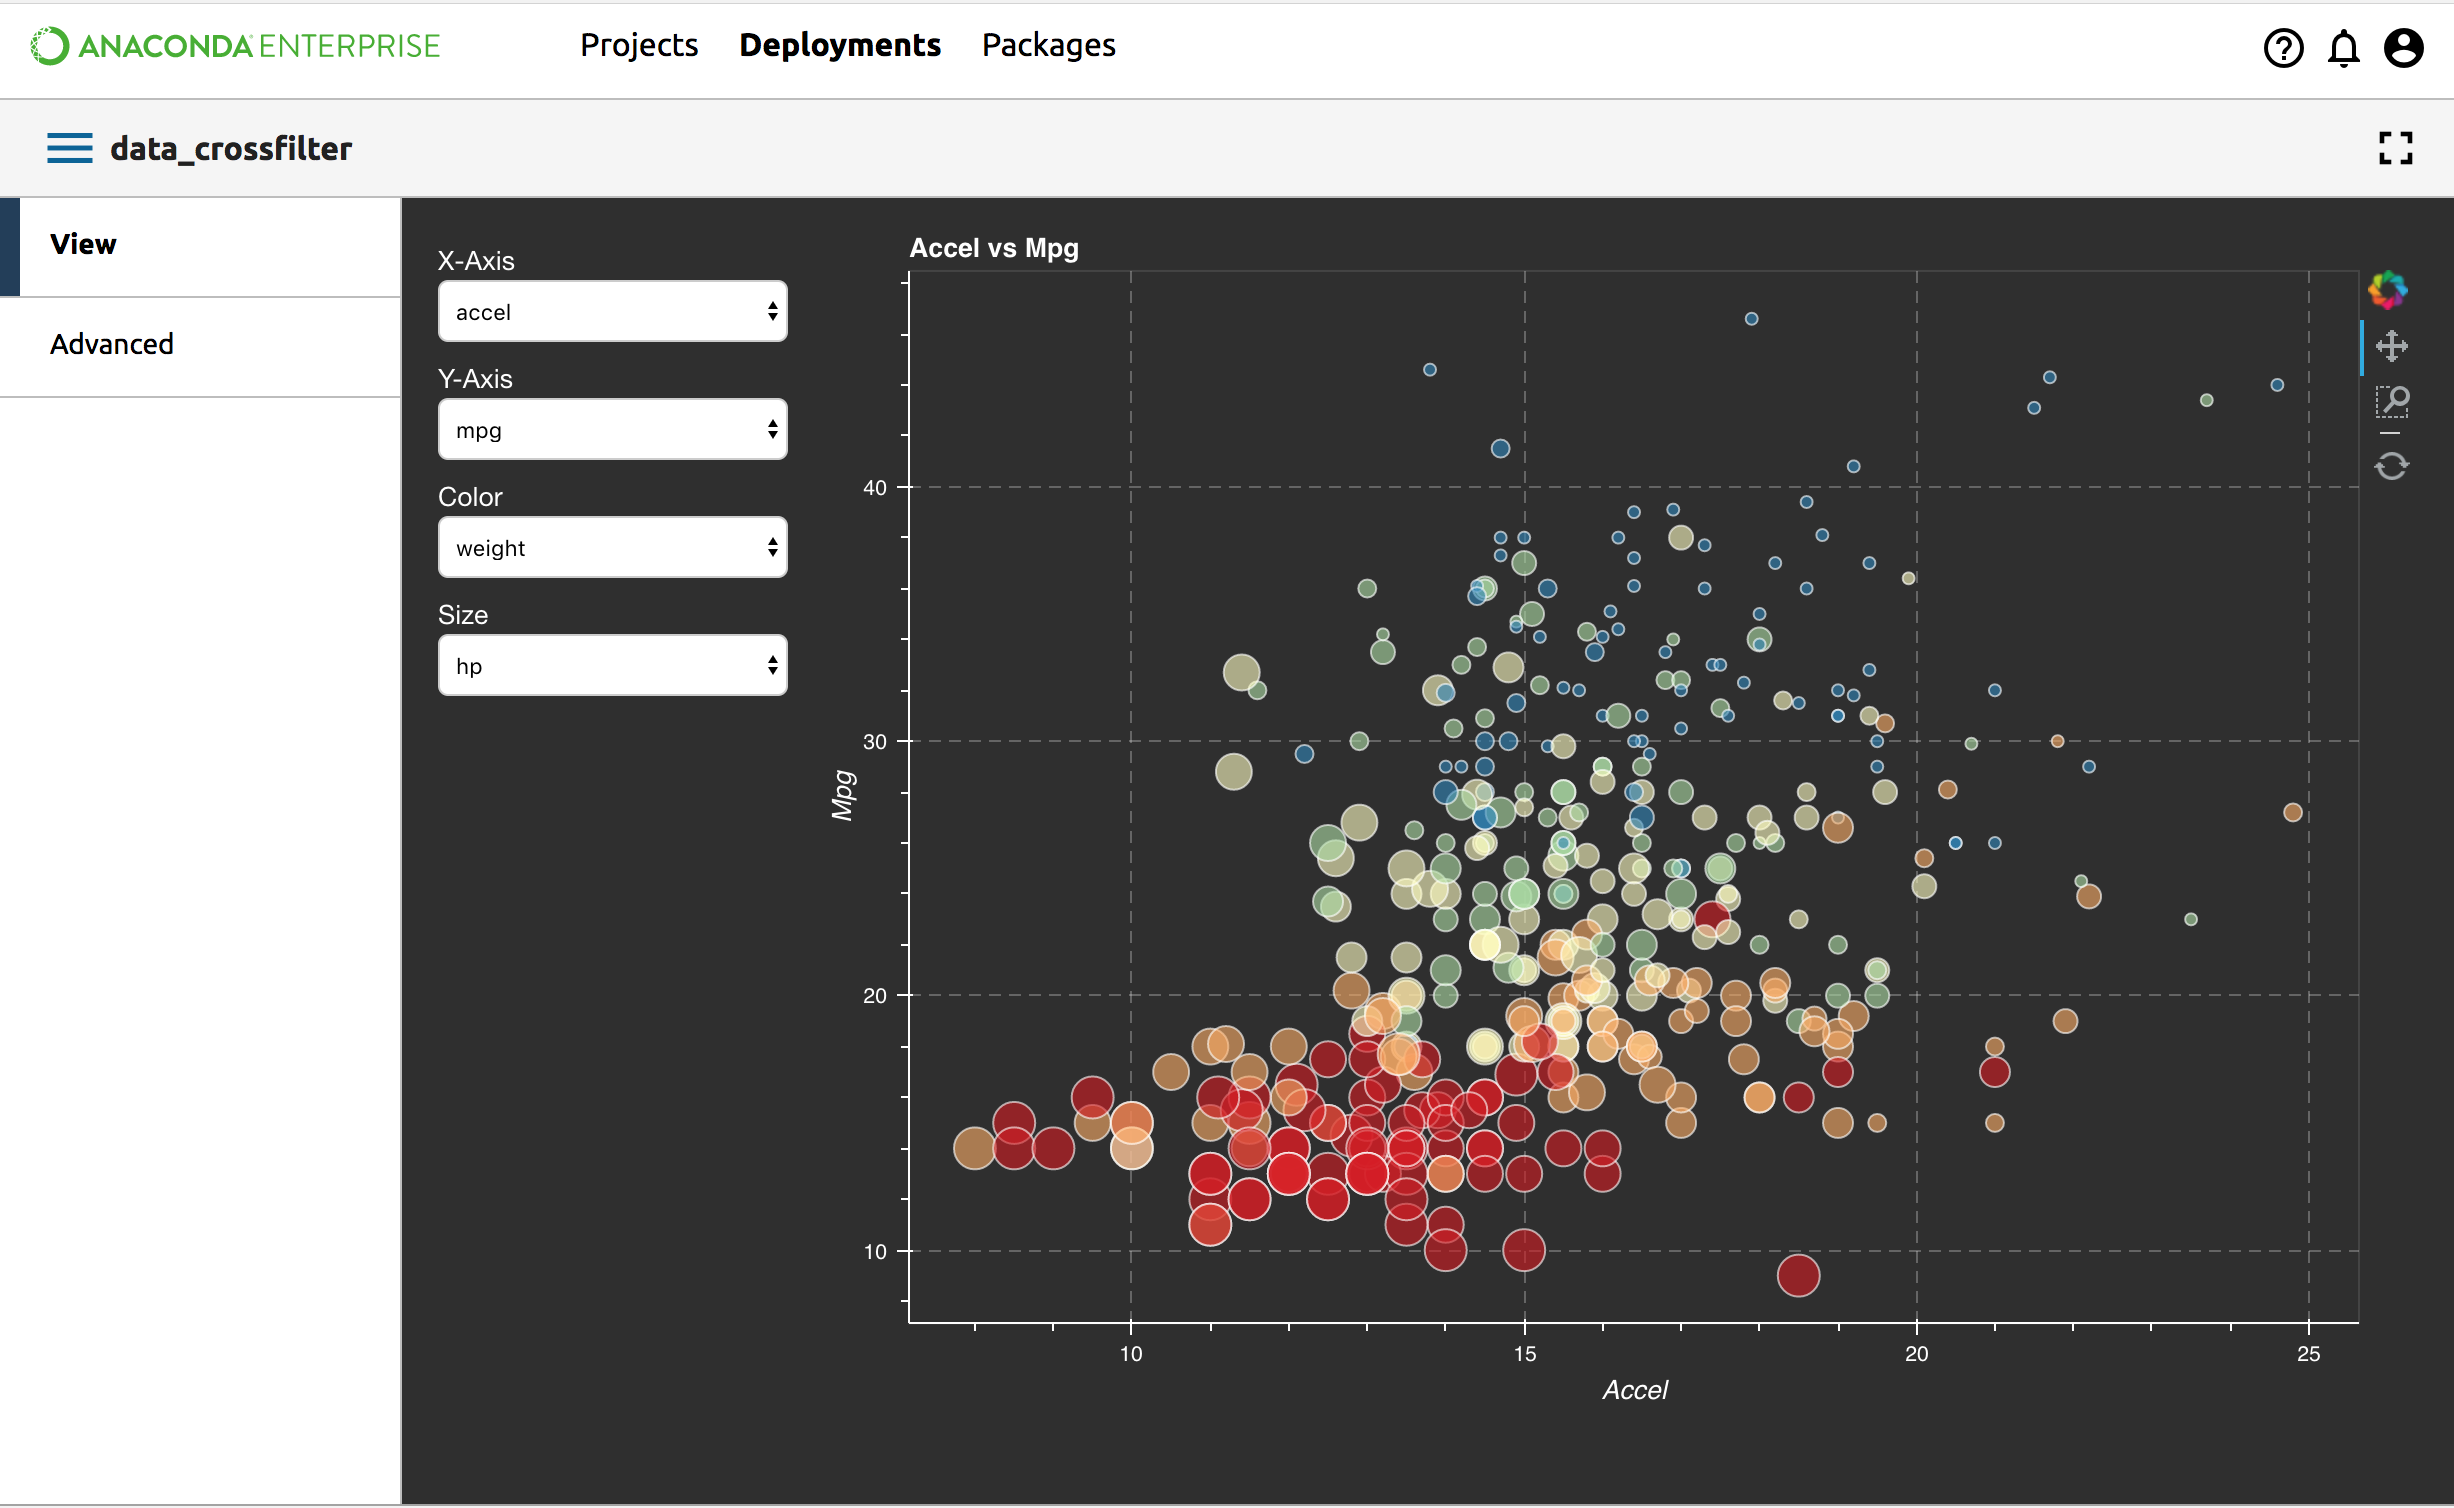
Task: Switch to the View tab
Action: tap(84, 245)
